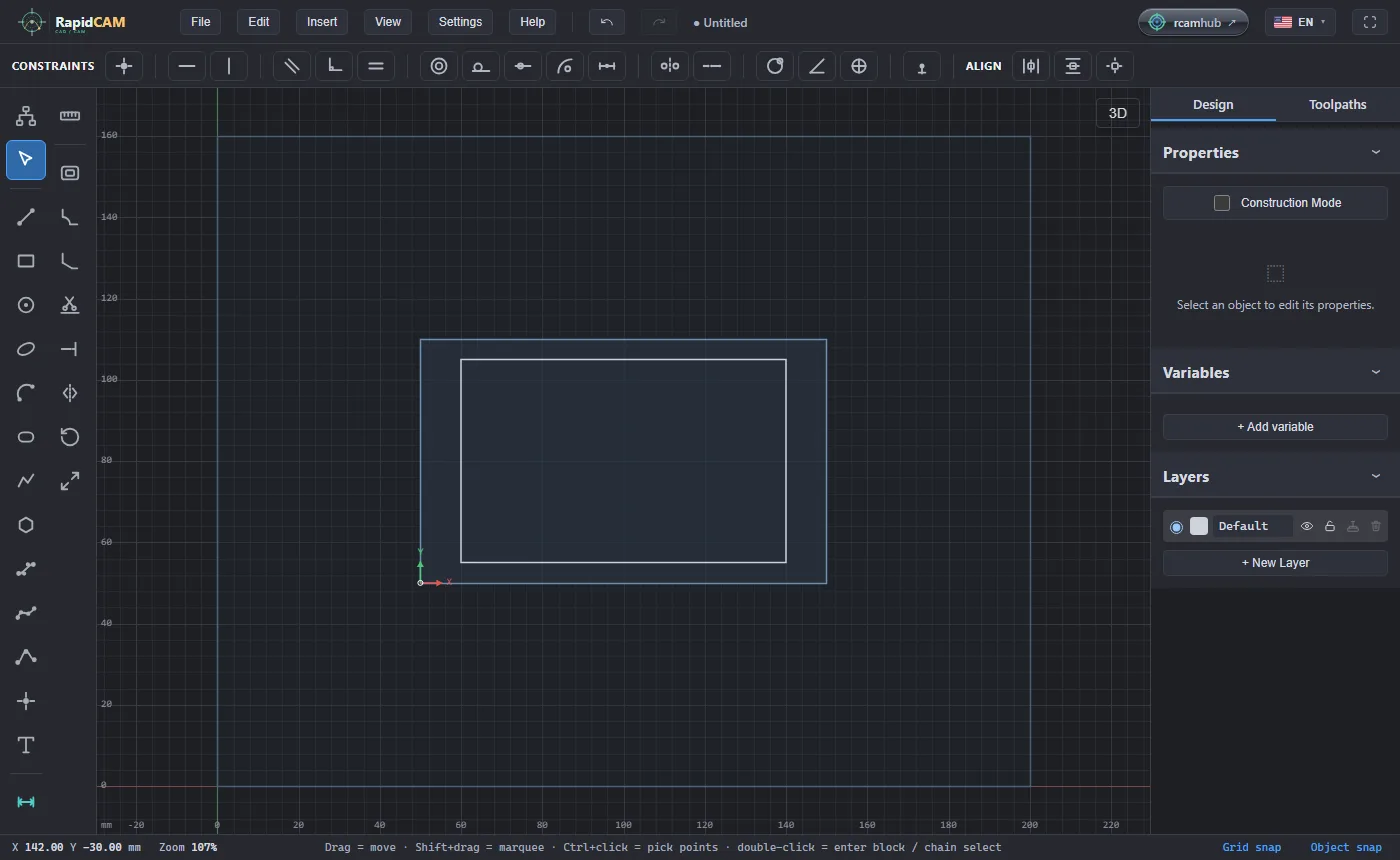This screenshot has height=860, width=1400.
Task: Open the EN language dropdown
Action: [x=1300, y=22]
